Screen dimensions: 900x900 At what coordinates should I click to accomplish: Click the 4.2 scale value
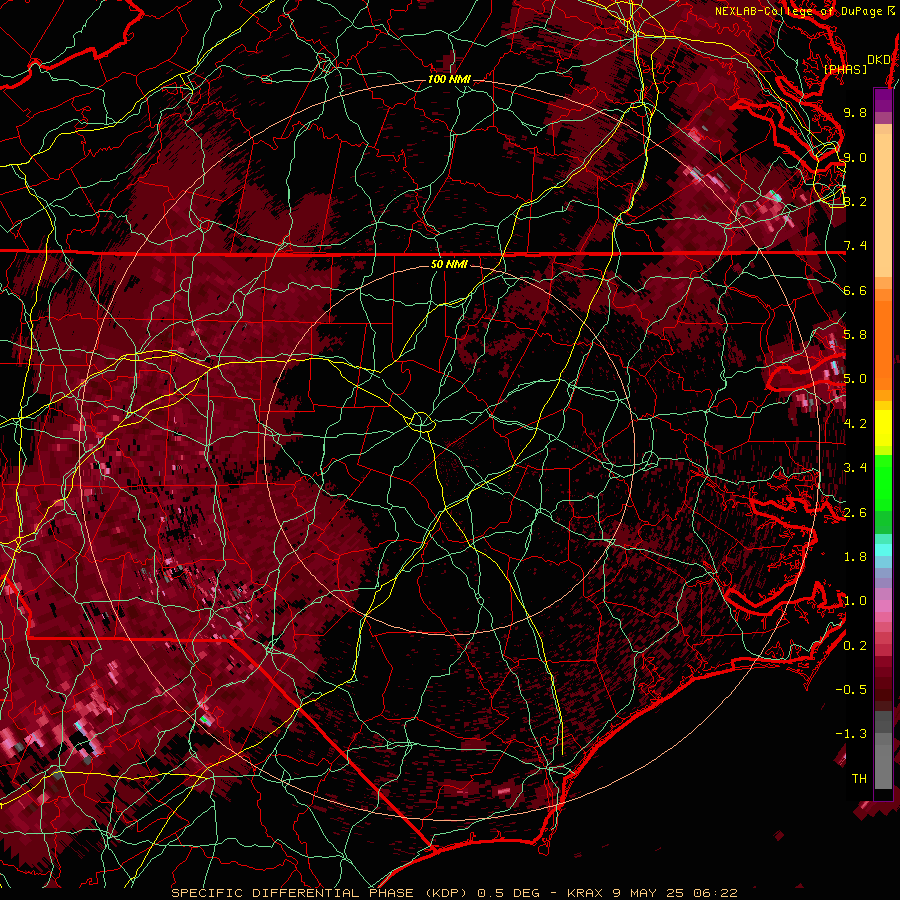855,424
